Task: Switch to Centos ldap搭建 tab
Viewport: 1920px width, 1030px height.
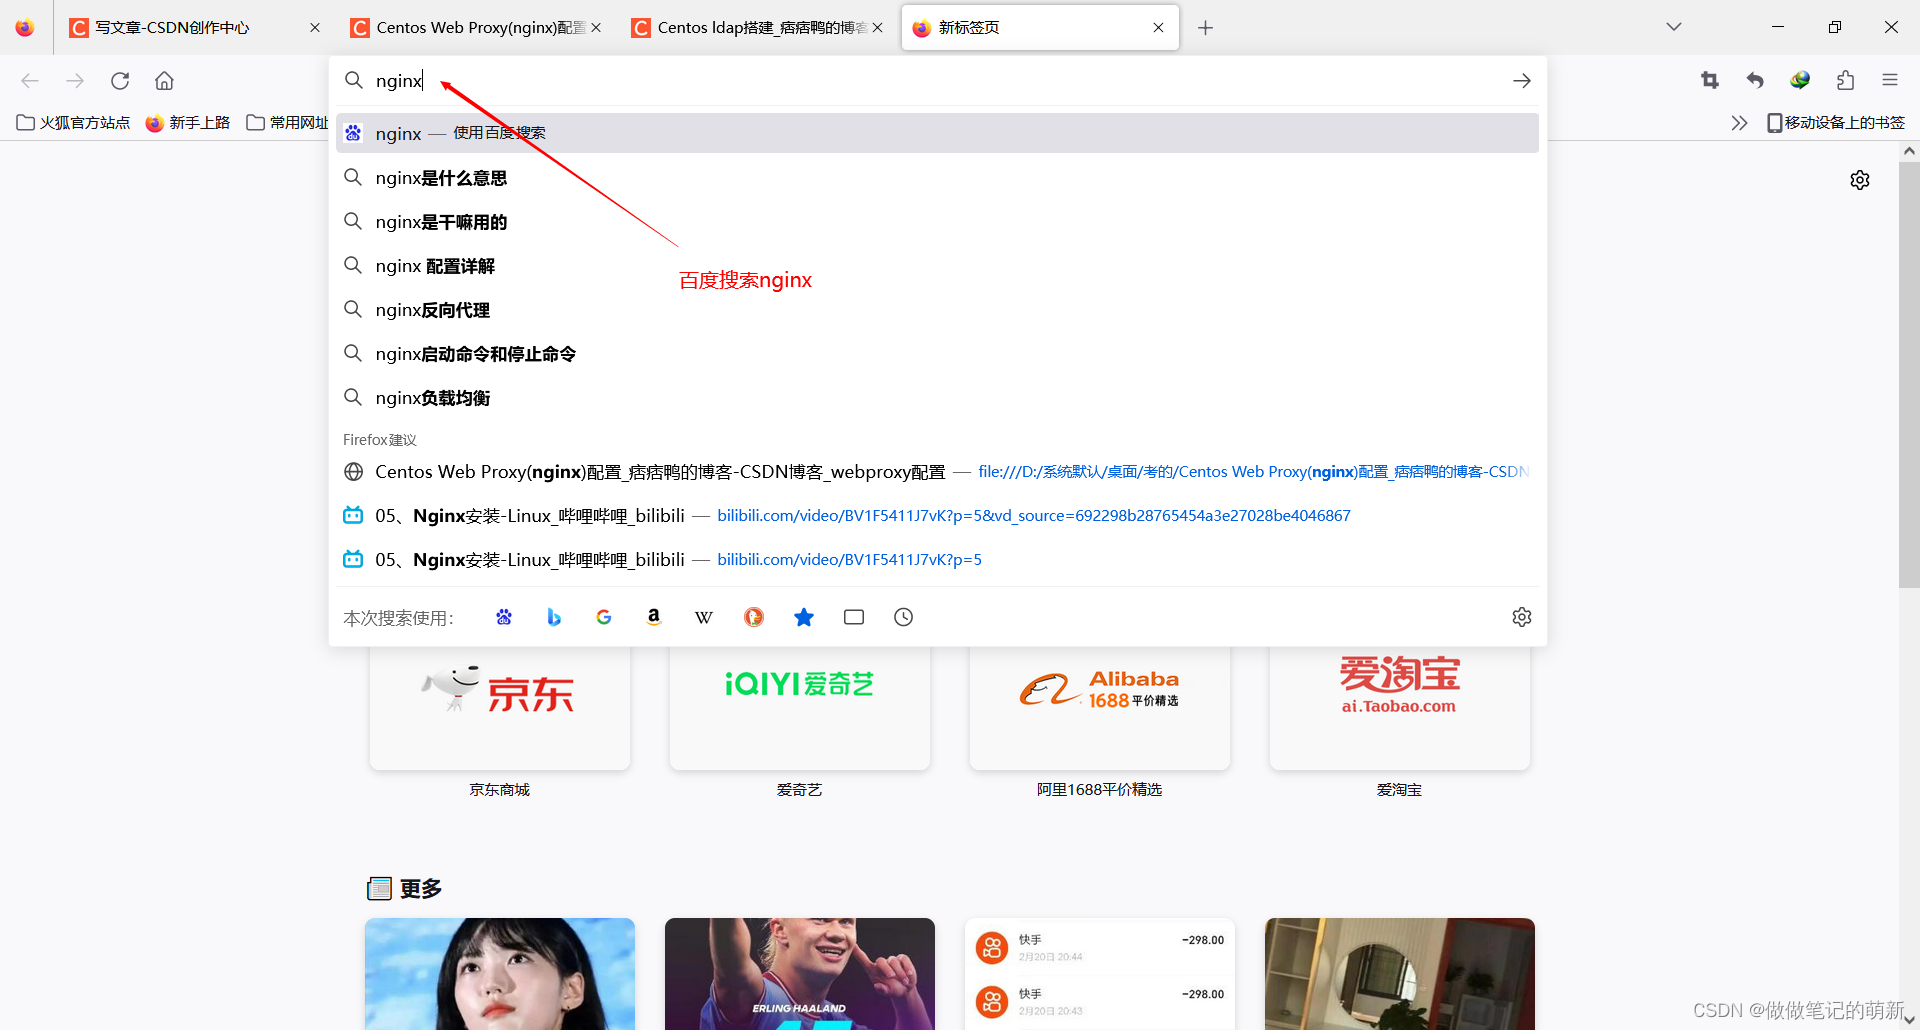Action: click(757, 28)
